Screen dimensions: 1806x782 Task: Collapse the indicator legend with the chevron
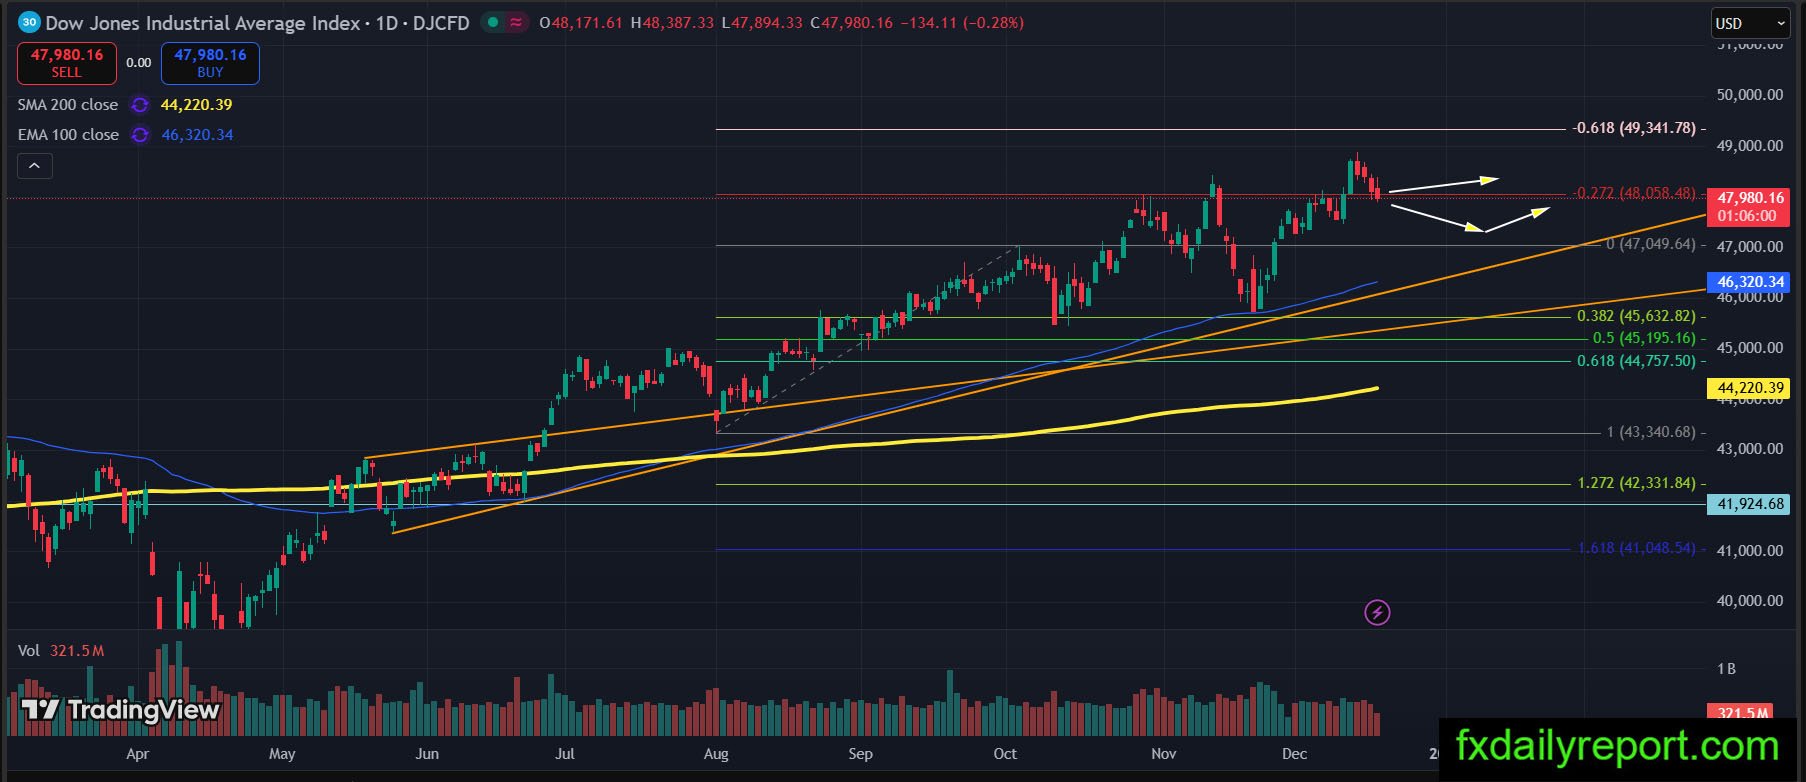pyautogui.click(x=35, y=166)
